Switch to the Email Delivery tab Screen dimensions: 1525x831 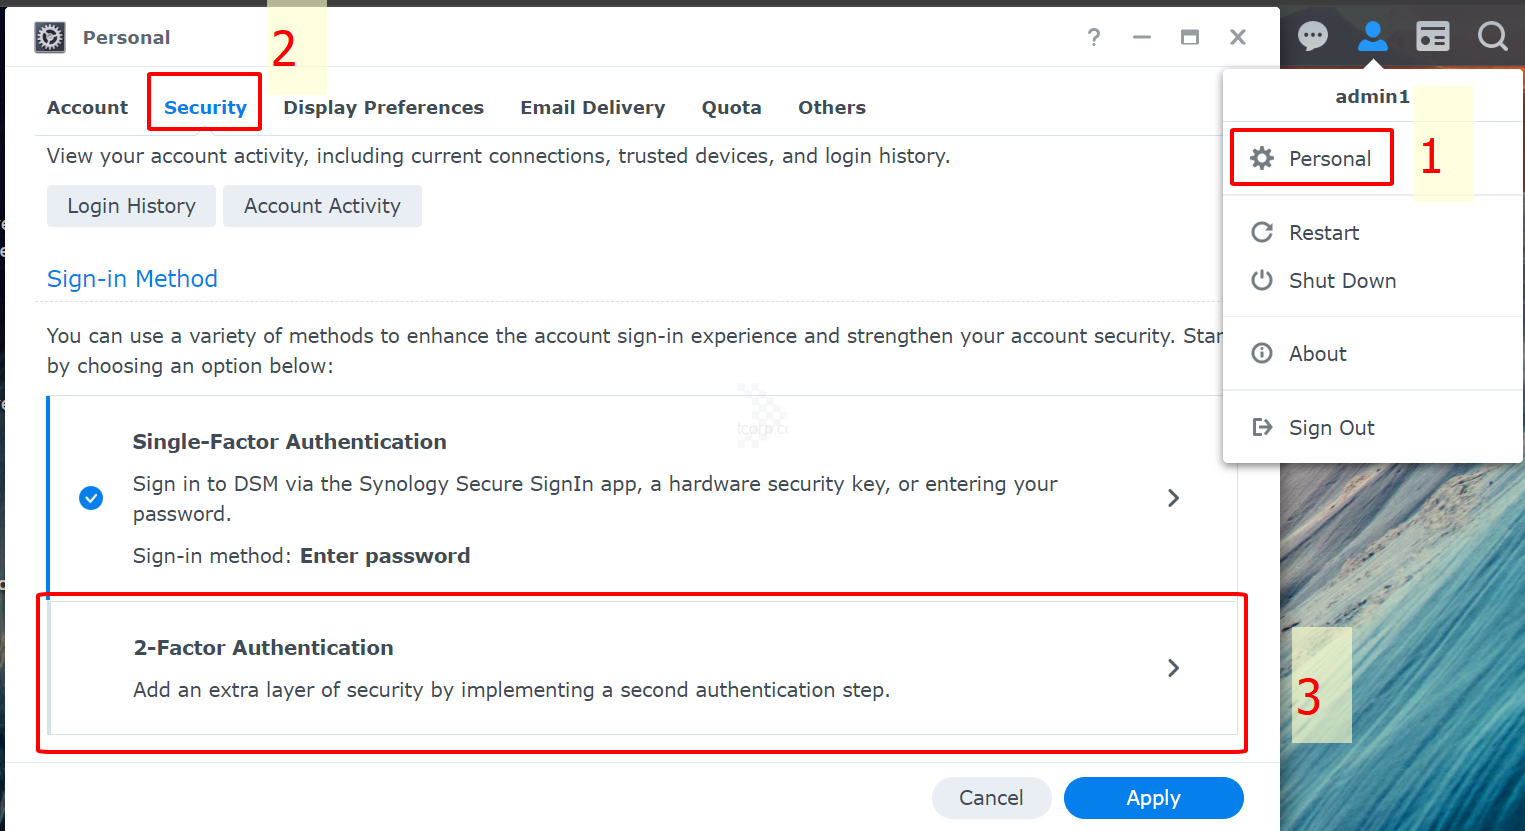(x=592, y=107)
